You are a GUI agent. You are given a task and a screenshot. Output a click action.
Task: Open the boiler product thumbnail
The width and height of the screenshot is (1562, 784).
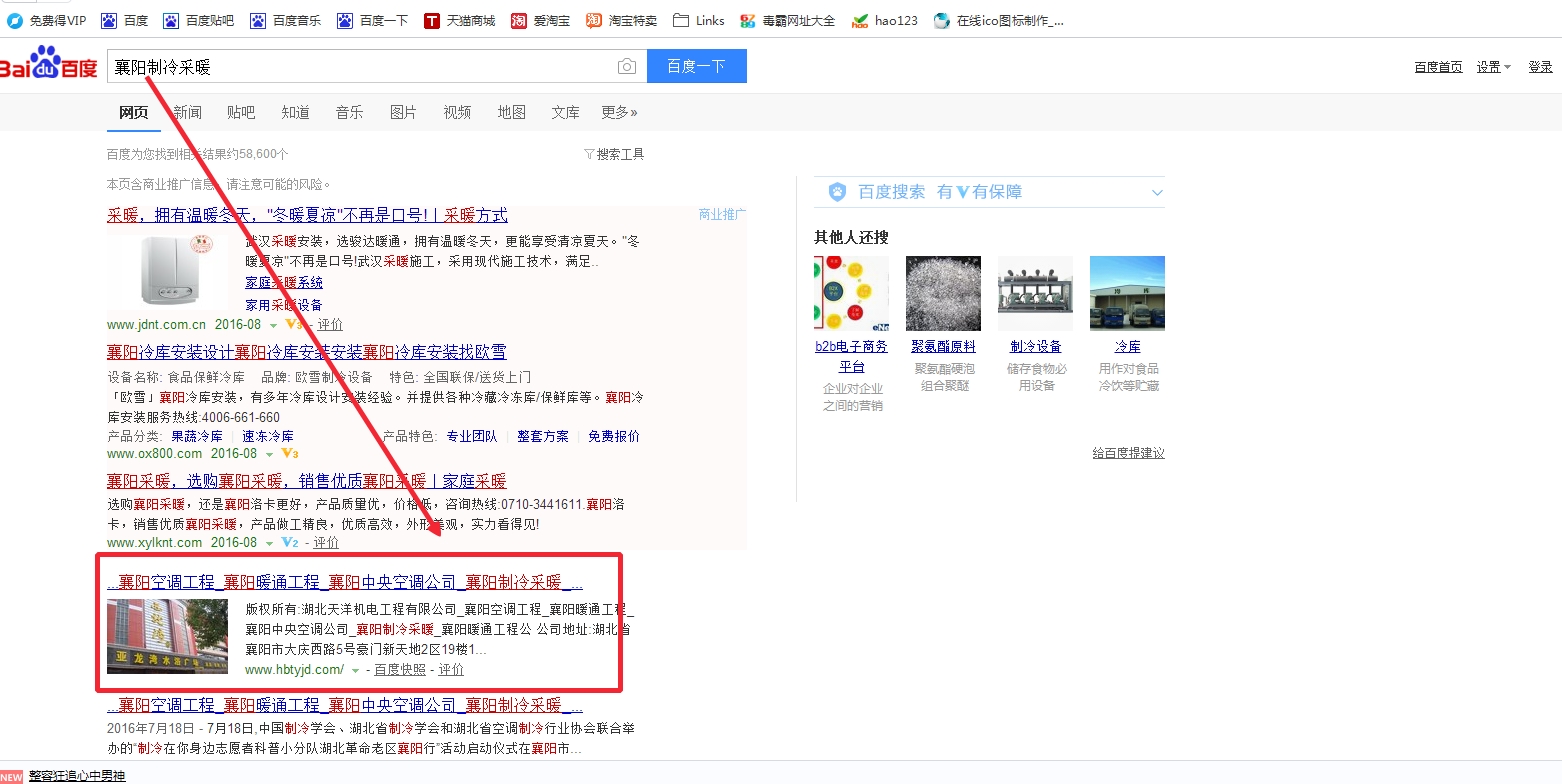pyautogui.click(x=167, y=271)
